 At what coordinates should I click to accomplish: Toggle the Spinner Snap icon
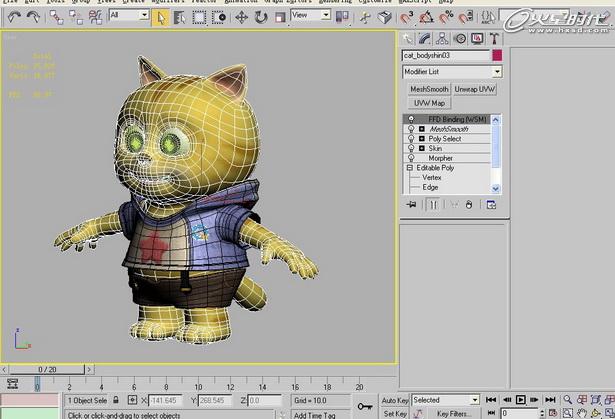(466, 17)
